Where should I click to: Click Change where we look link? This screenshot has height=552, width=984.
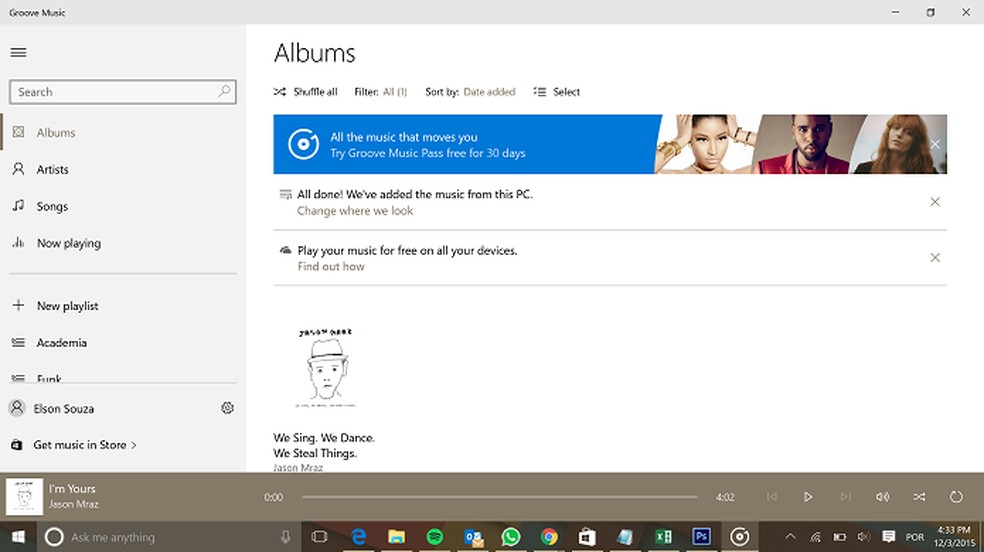click(x=355, y=211)
